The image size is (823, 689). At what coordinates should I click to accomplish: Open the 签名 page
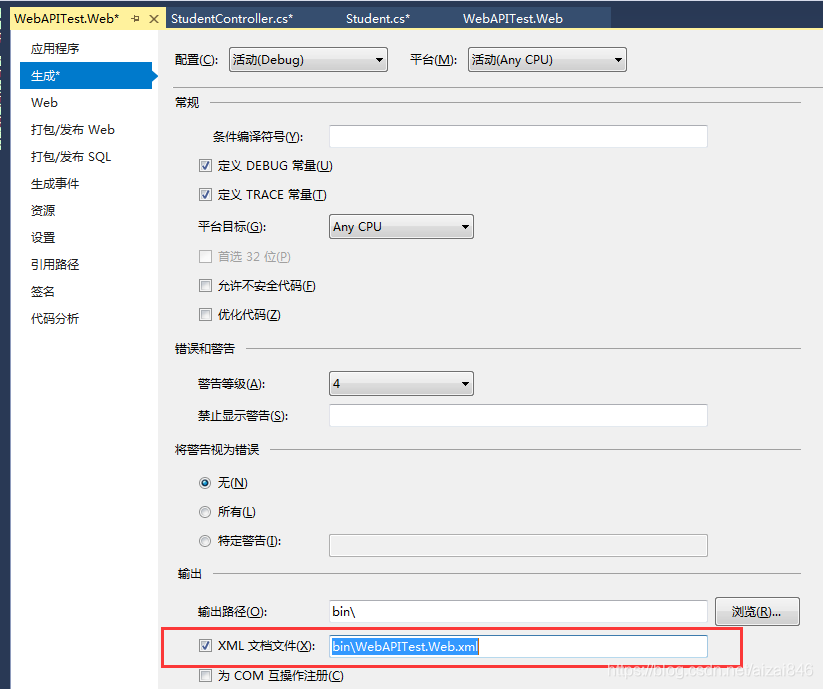click(43, 291)
